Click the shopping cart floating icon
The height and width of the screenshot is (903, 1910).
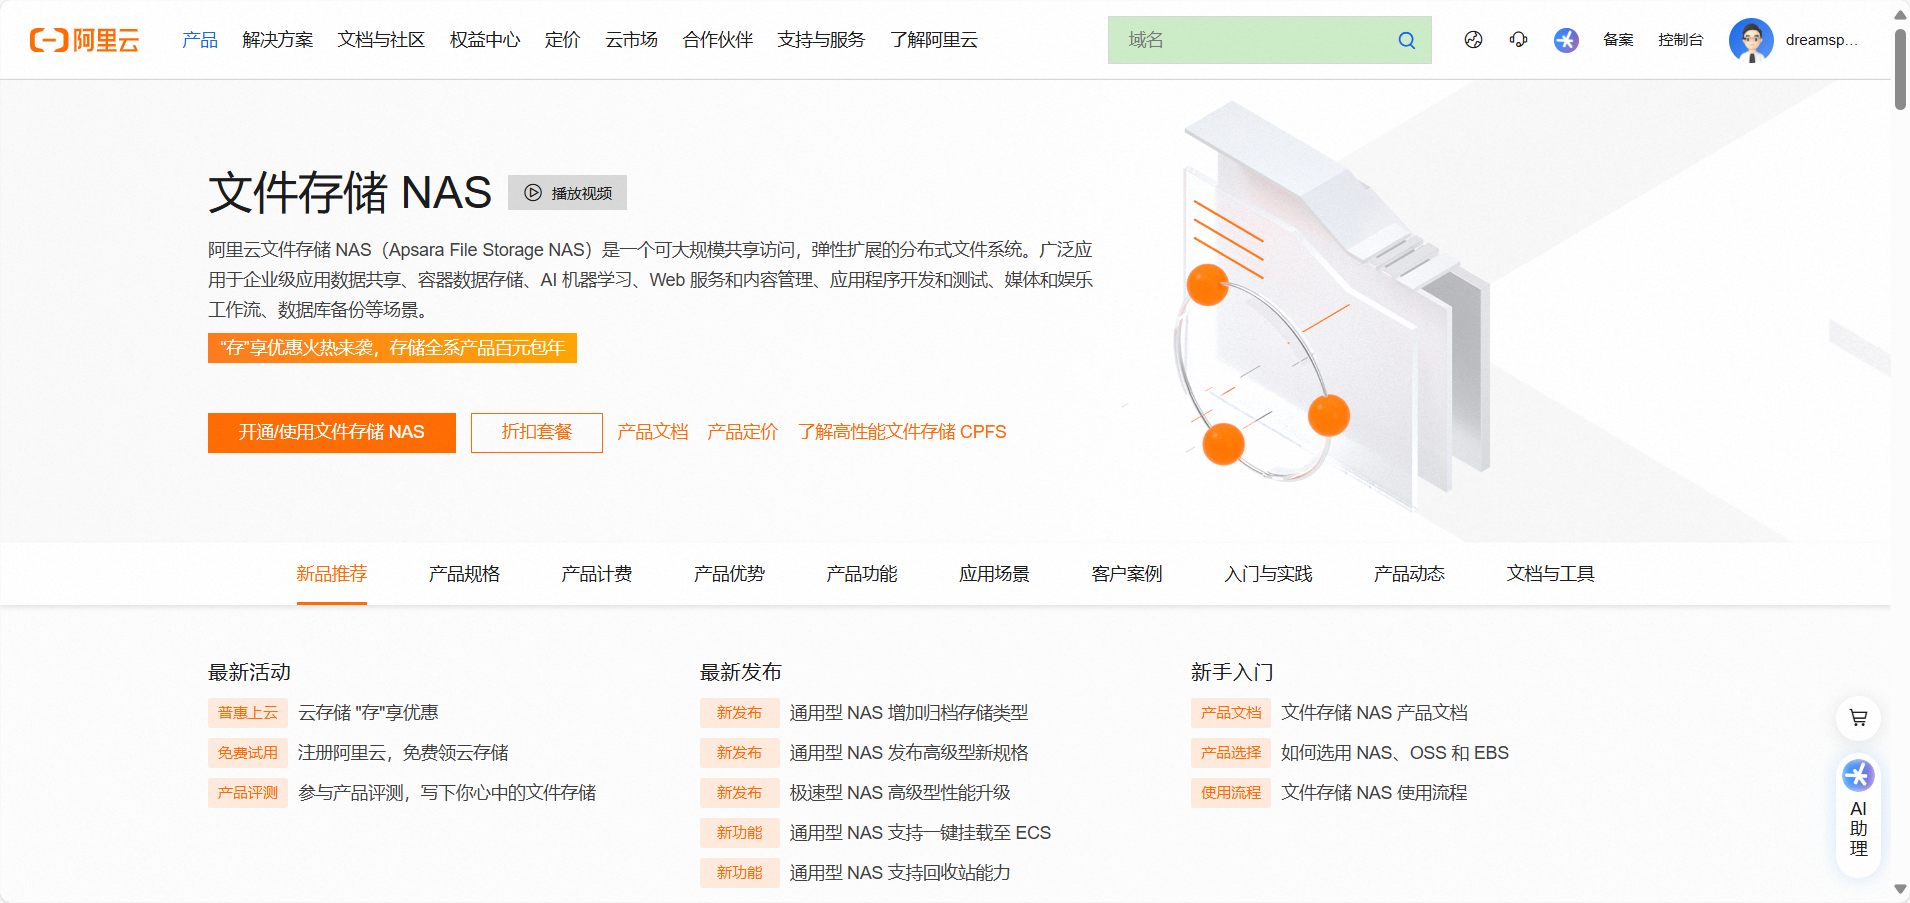1858,717
